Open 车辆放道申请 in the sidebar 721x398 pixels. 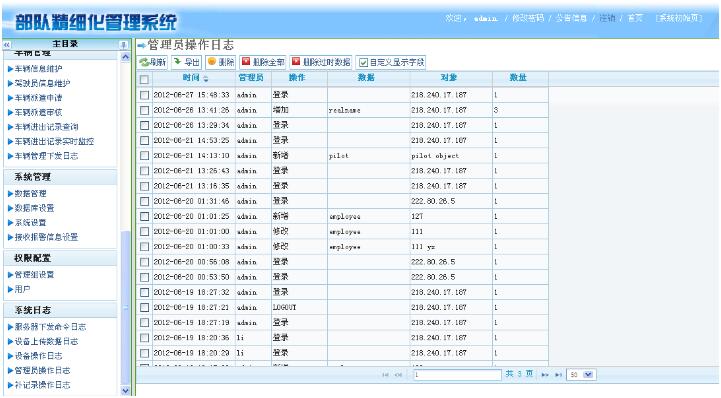39,97
